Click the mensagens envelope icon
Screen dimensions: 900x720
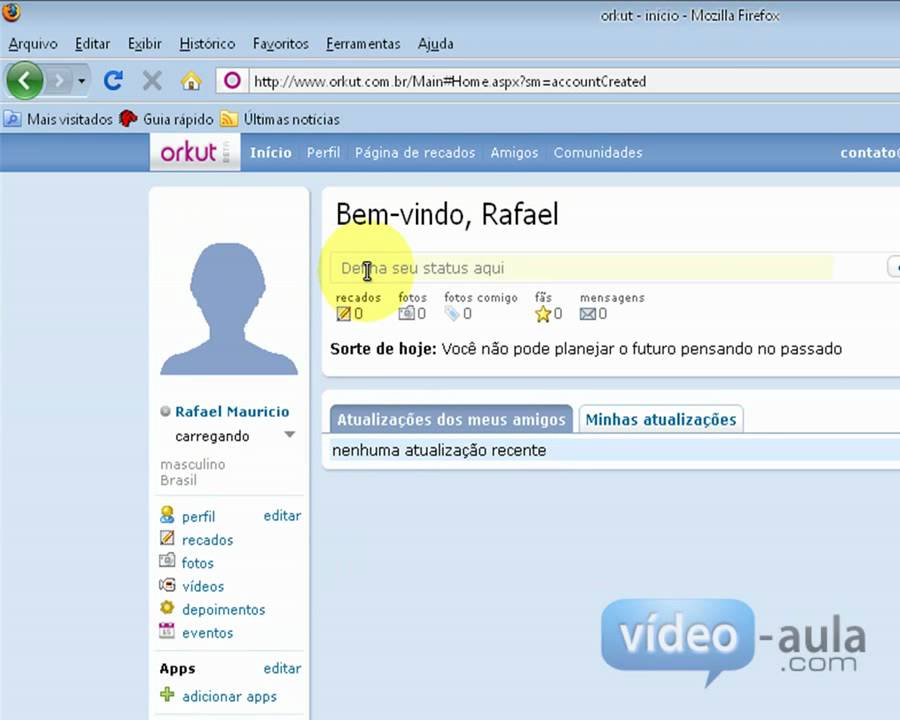(x=588, y=314)
